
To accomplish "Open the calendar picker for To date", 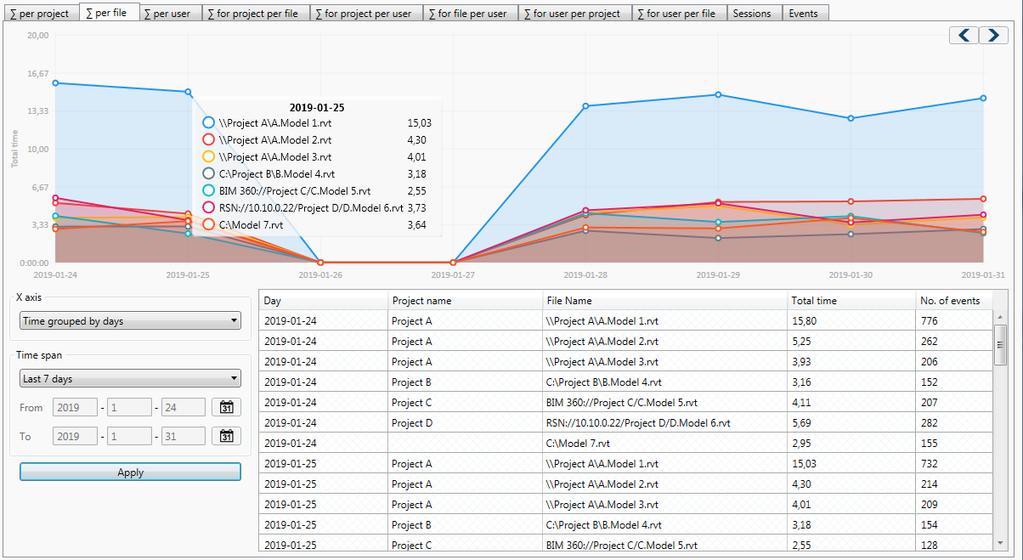I will 226,436.
